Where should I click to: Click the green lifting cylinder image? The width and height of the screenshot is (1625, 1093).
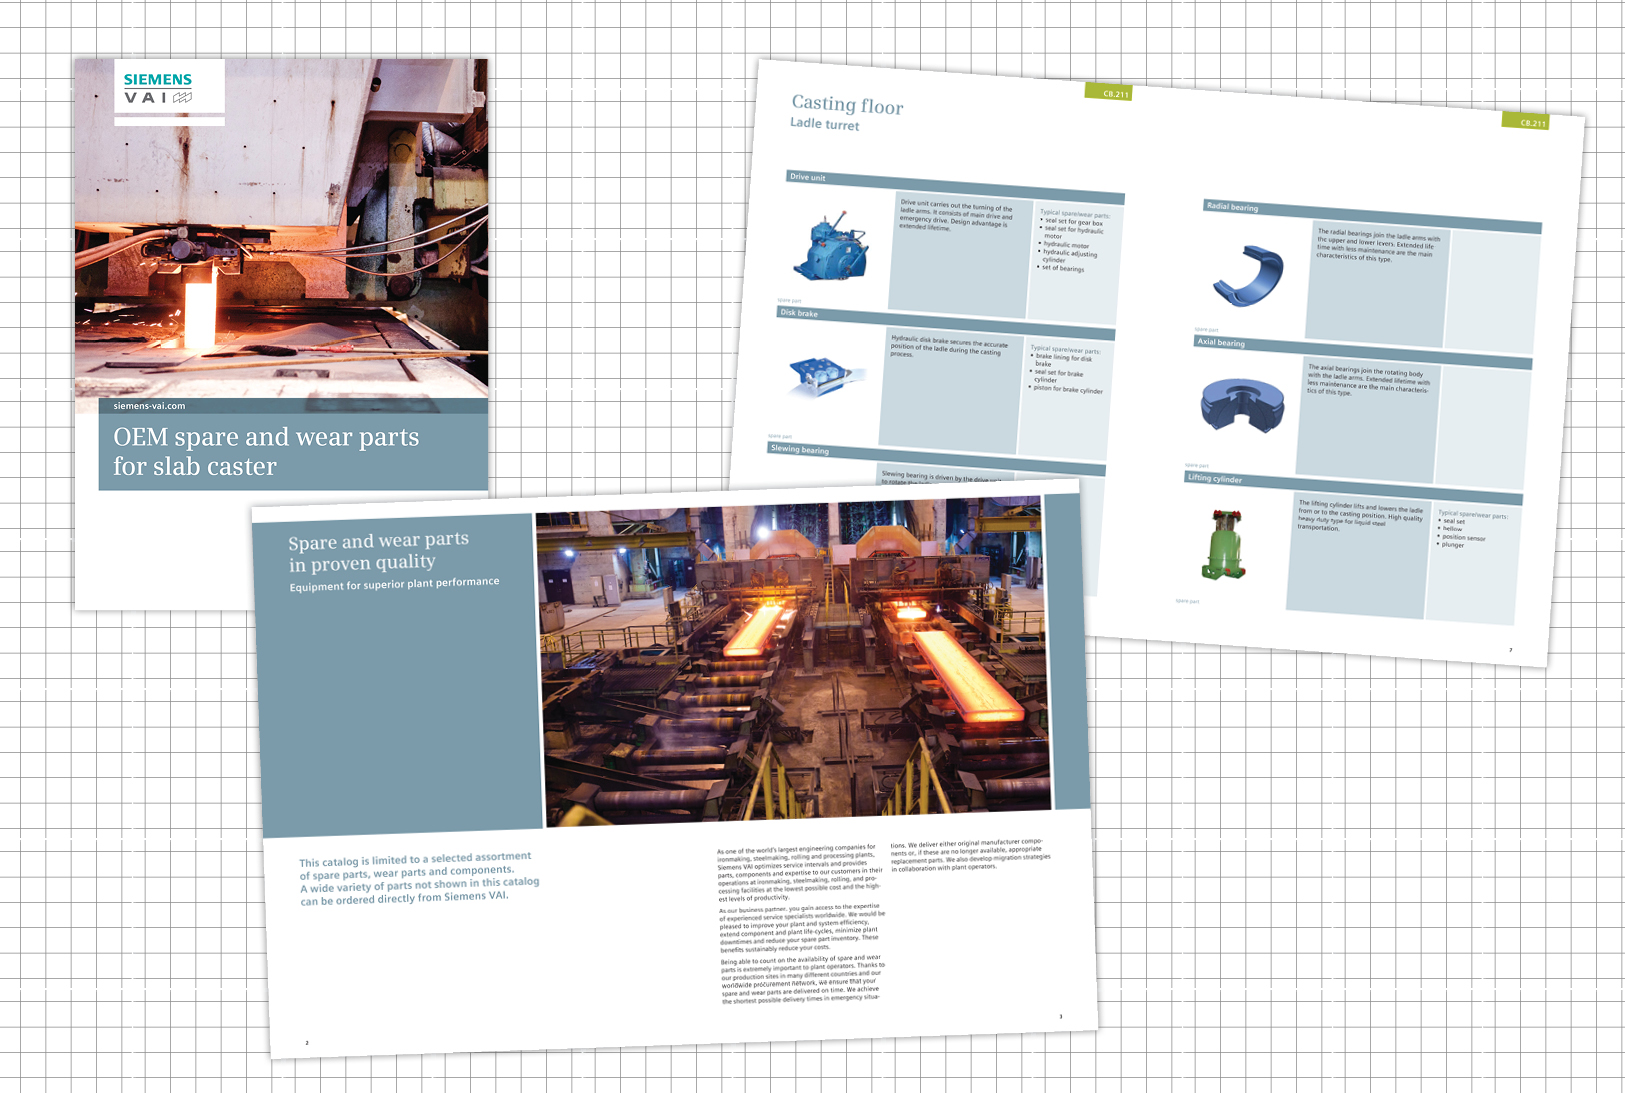(x=1227, y=544)
